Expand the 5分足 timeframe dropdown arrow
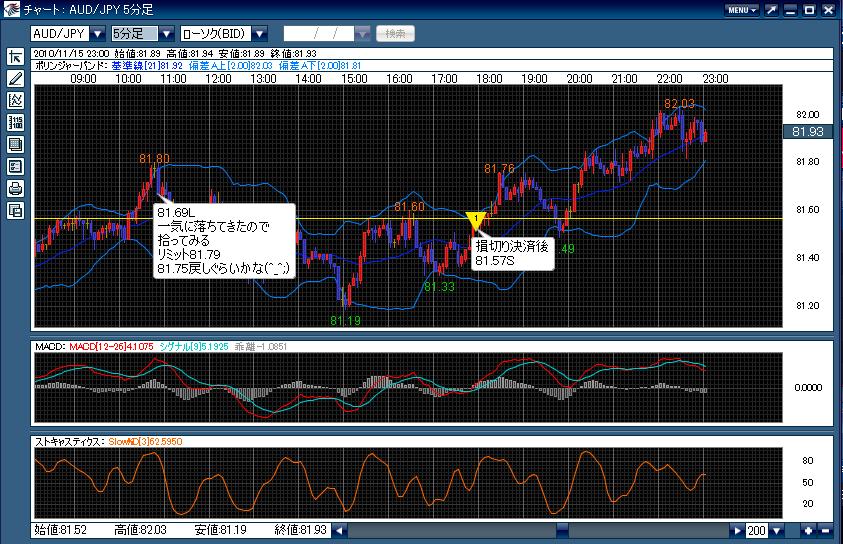Screen dimensions: 843x544 click(166, 34)
